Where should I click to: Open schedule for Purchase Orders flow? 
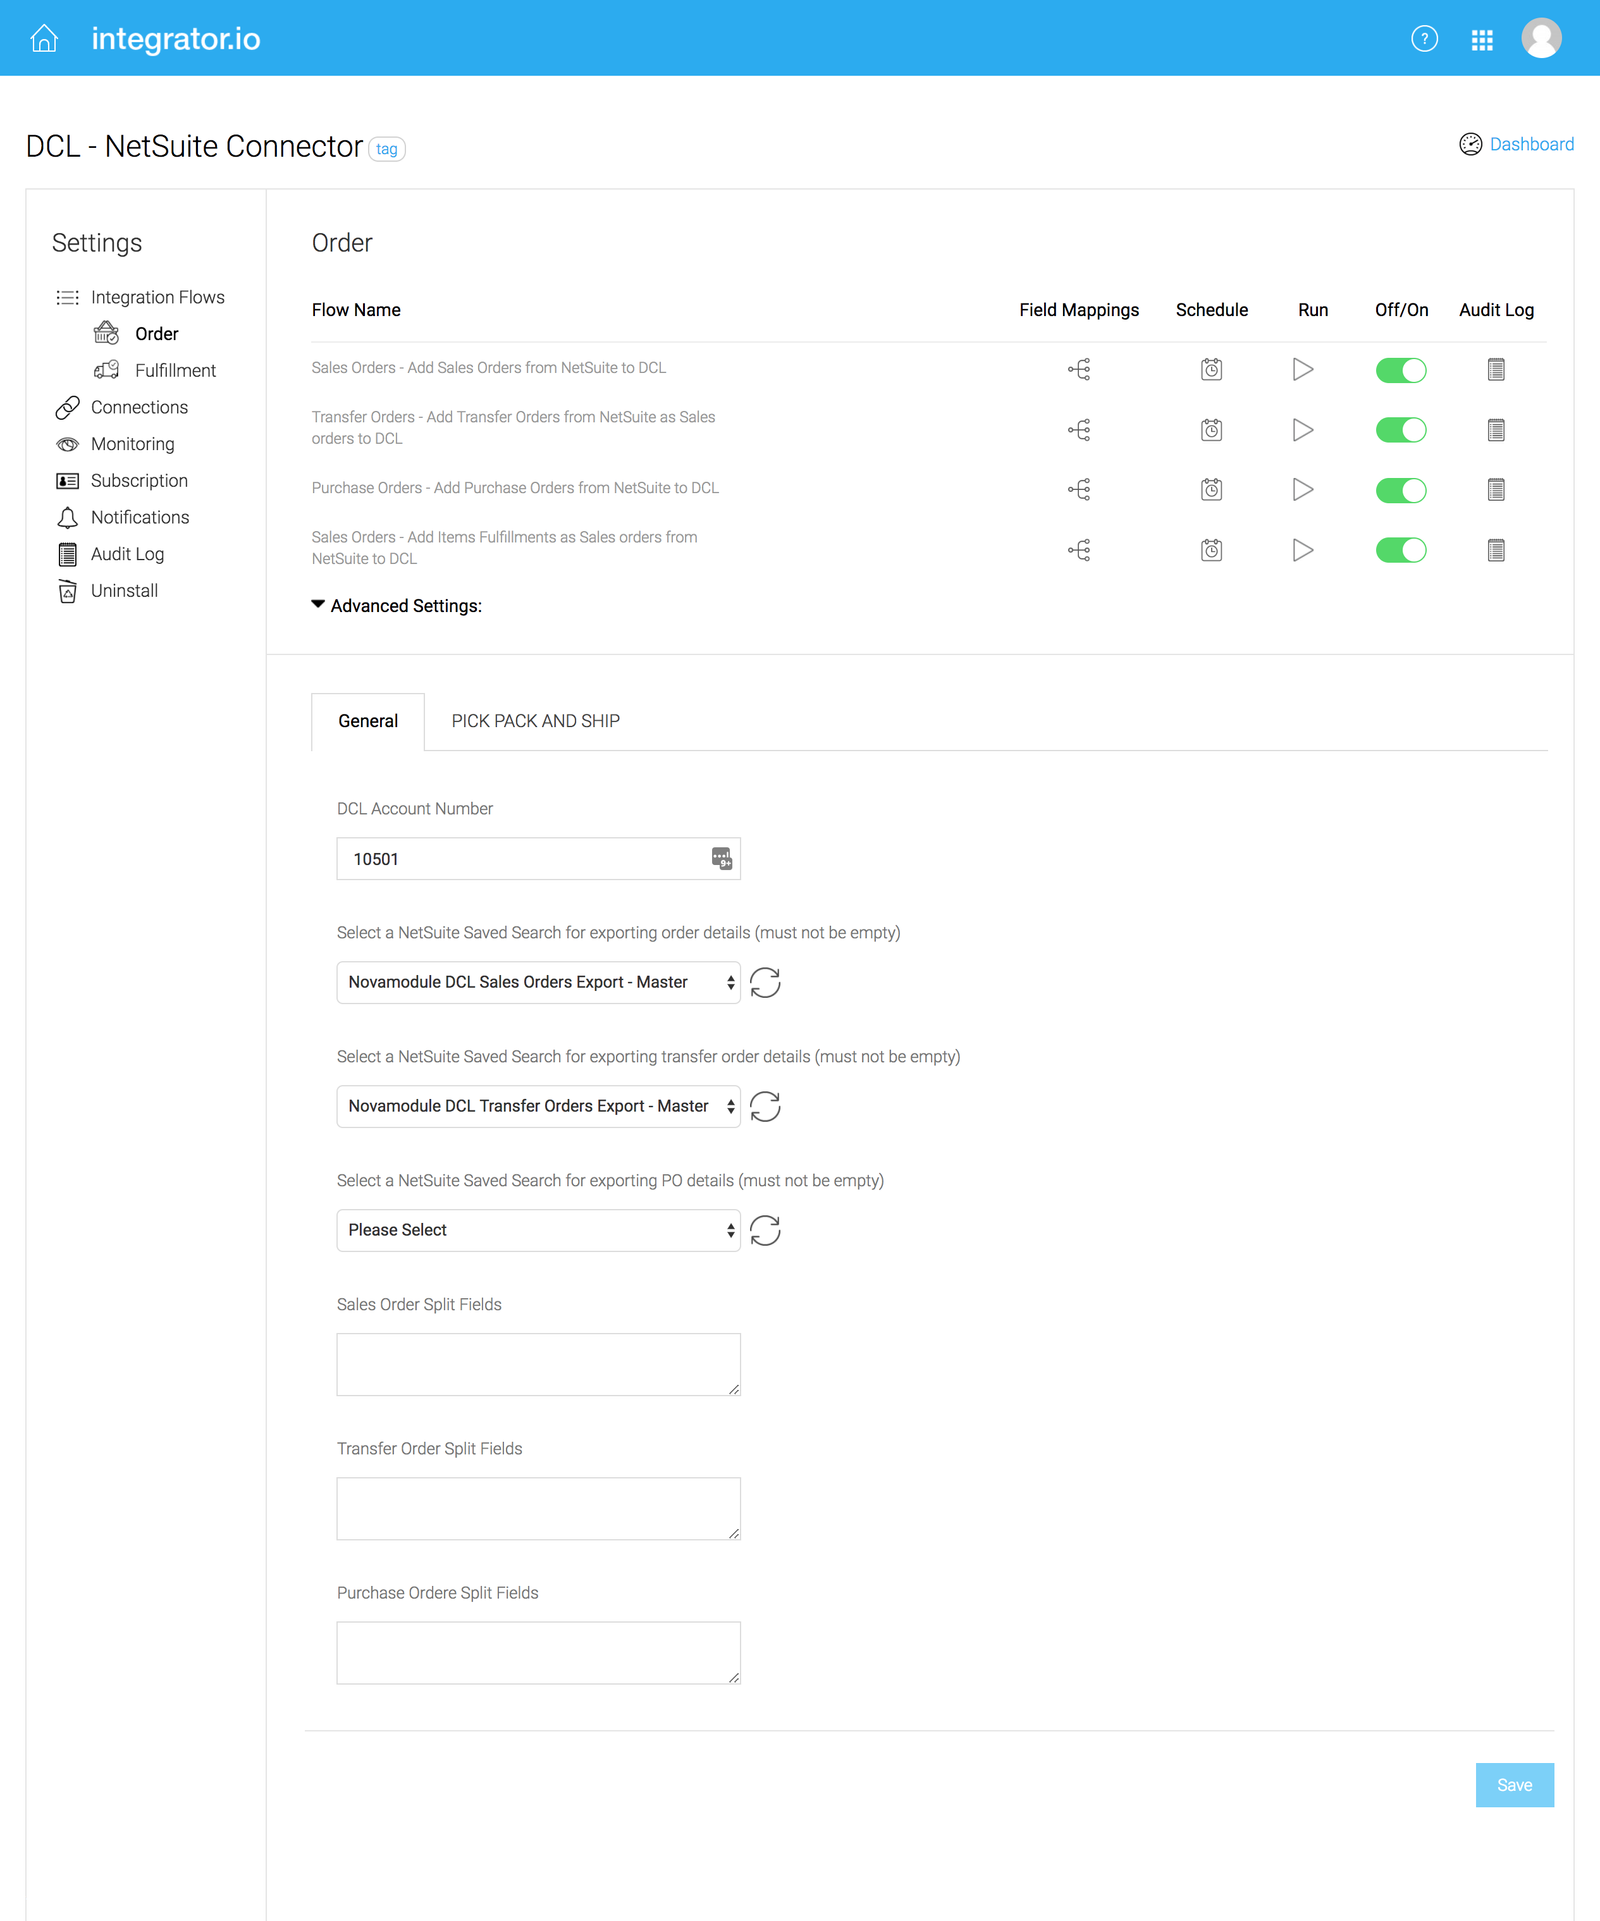pos(1211,489)
